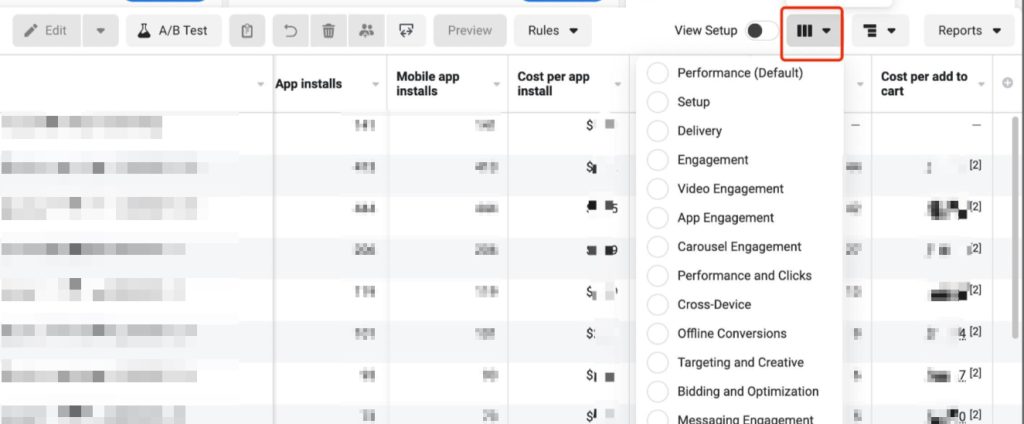Open the Reports dropdown menu
The image size is (1024, 424).
pos(967,31)
